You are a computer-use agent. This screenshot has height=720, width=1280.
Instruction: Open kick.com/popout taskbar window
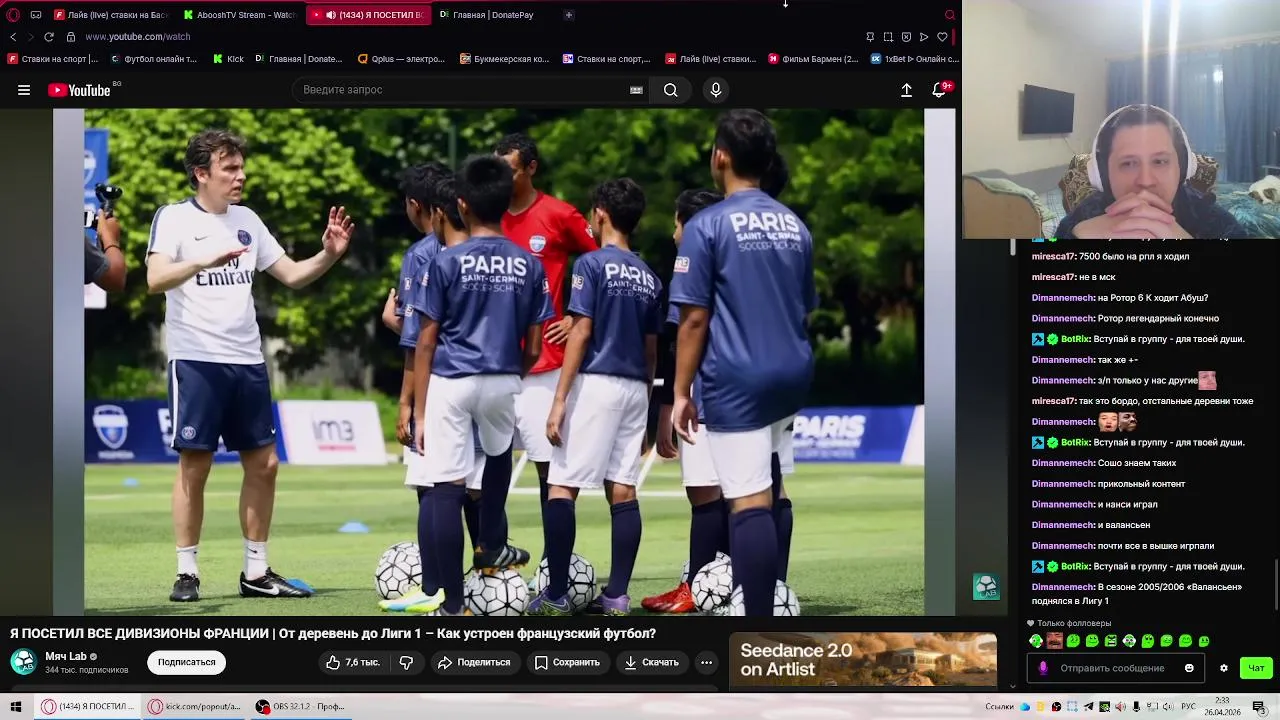(194, 706)
